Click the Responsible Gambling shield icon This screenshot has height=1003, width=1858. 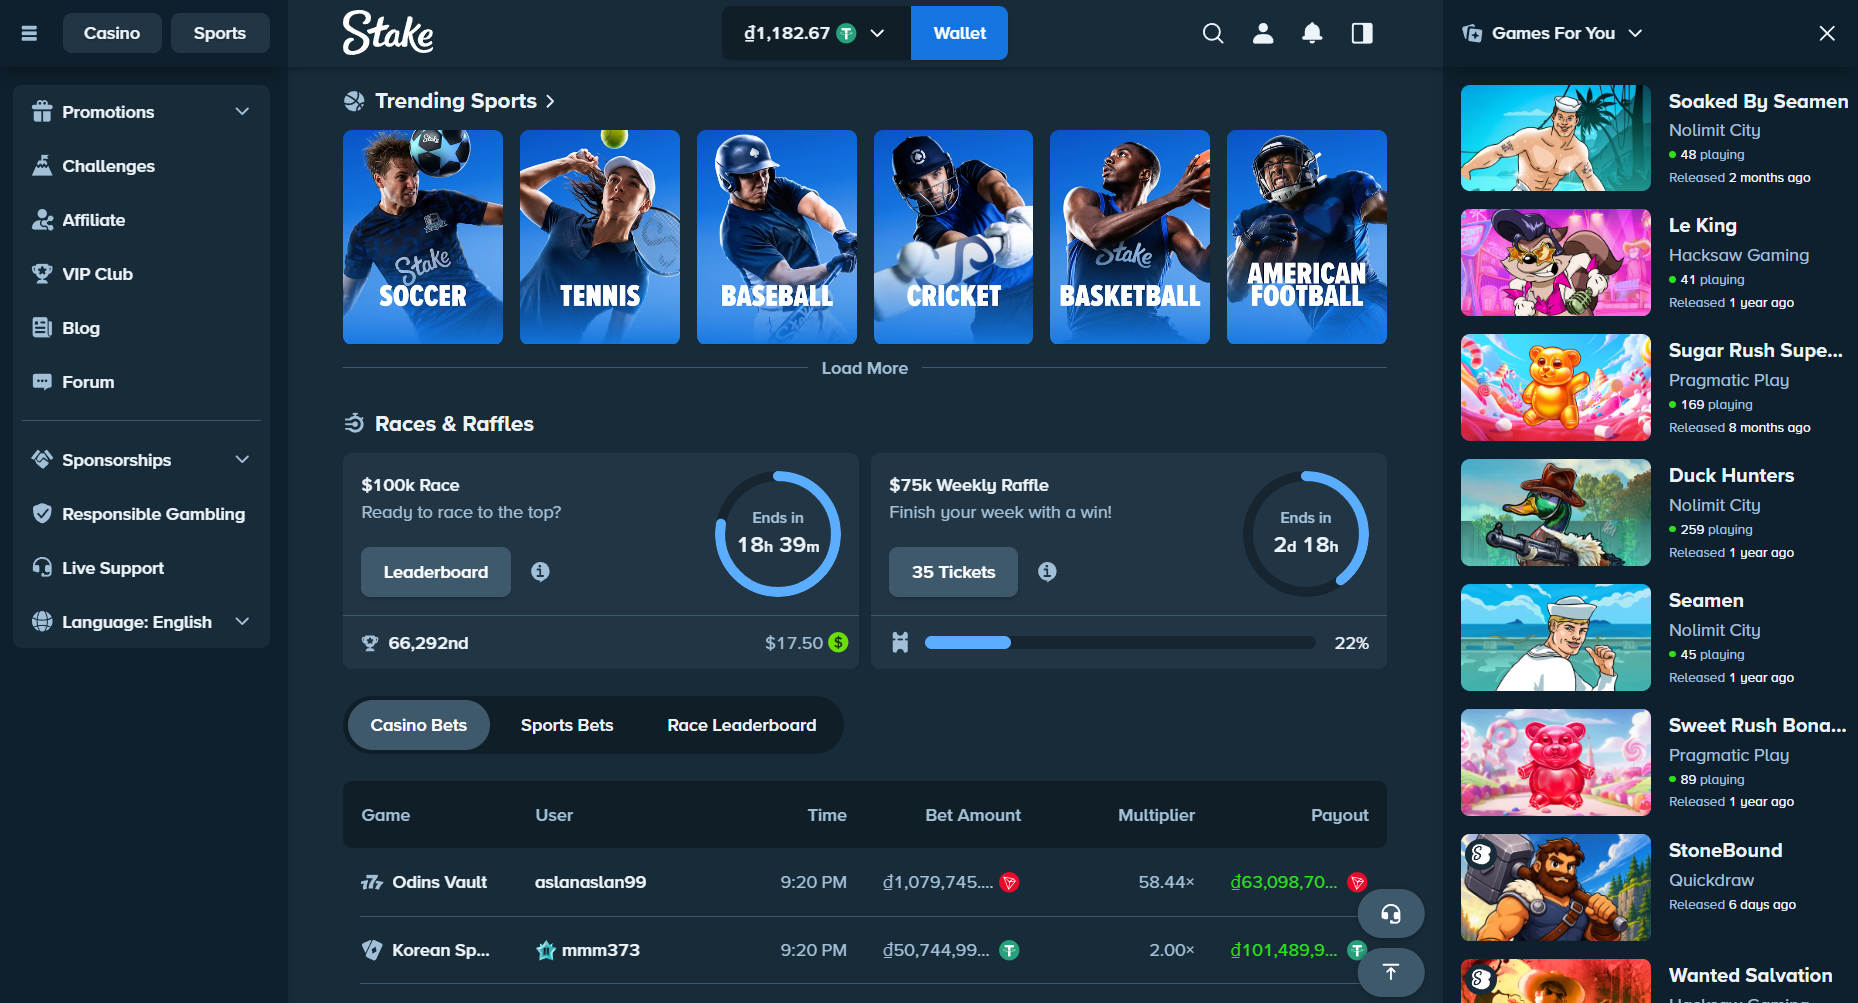coord(42,513)
